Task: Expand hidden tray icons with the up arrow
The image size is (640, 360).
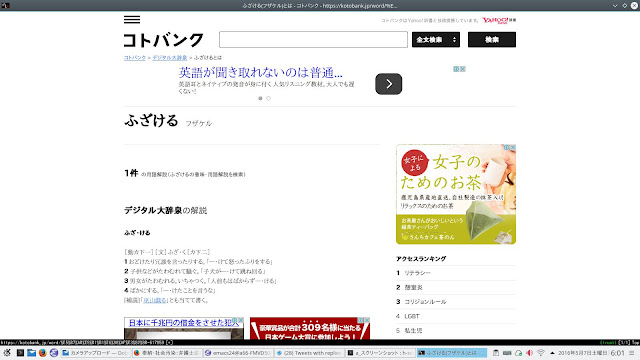Action: 552,353
